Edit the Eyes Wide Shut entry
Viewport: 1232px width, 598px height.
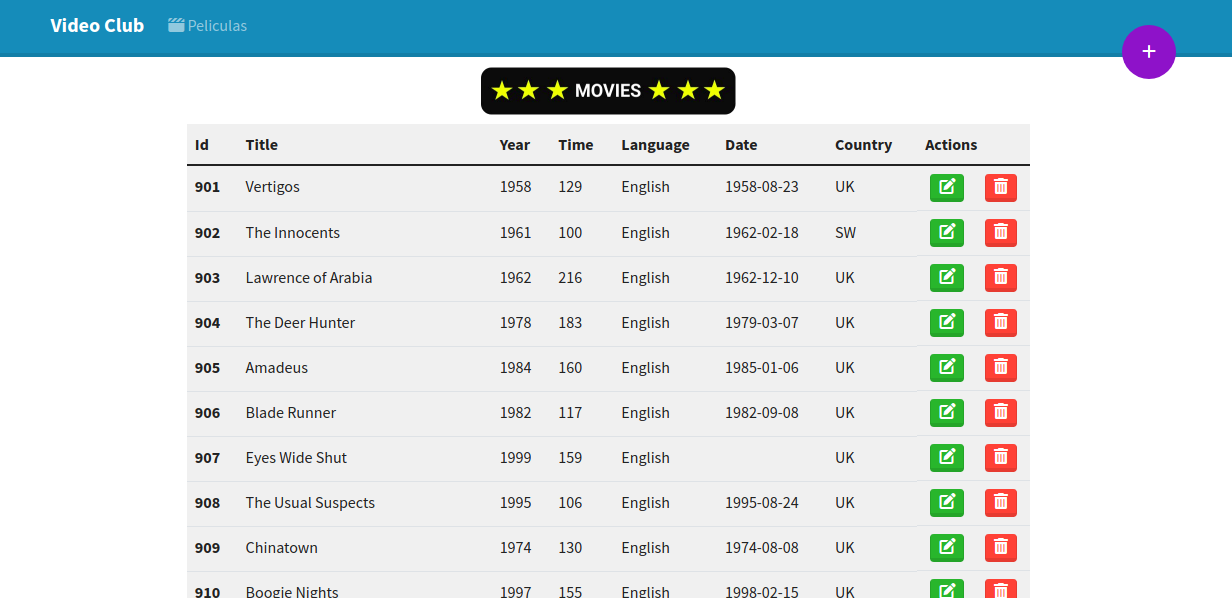click(x=947, y=458)
